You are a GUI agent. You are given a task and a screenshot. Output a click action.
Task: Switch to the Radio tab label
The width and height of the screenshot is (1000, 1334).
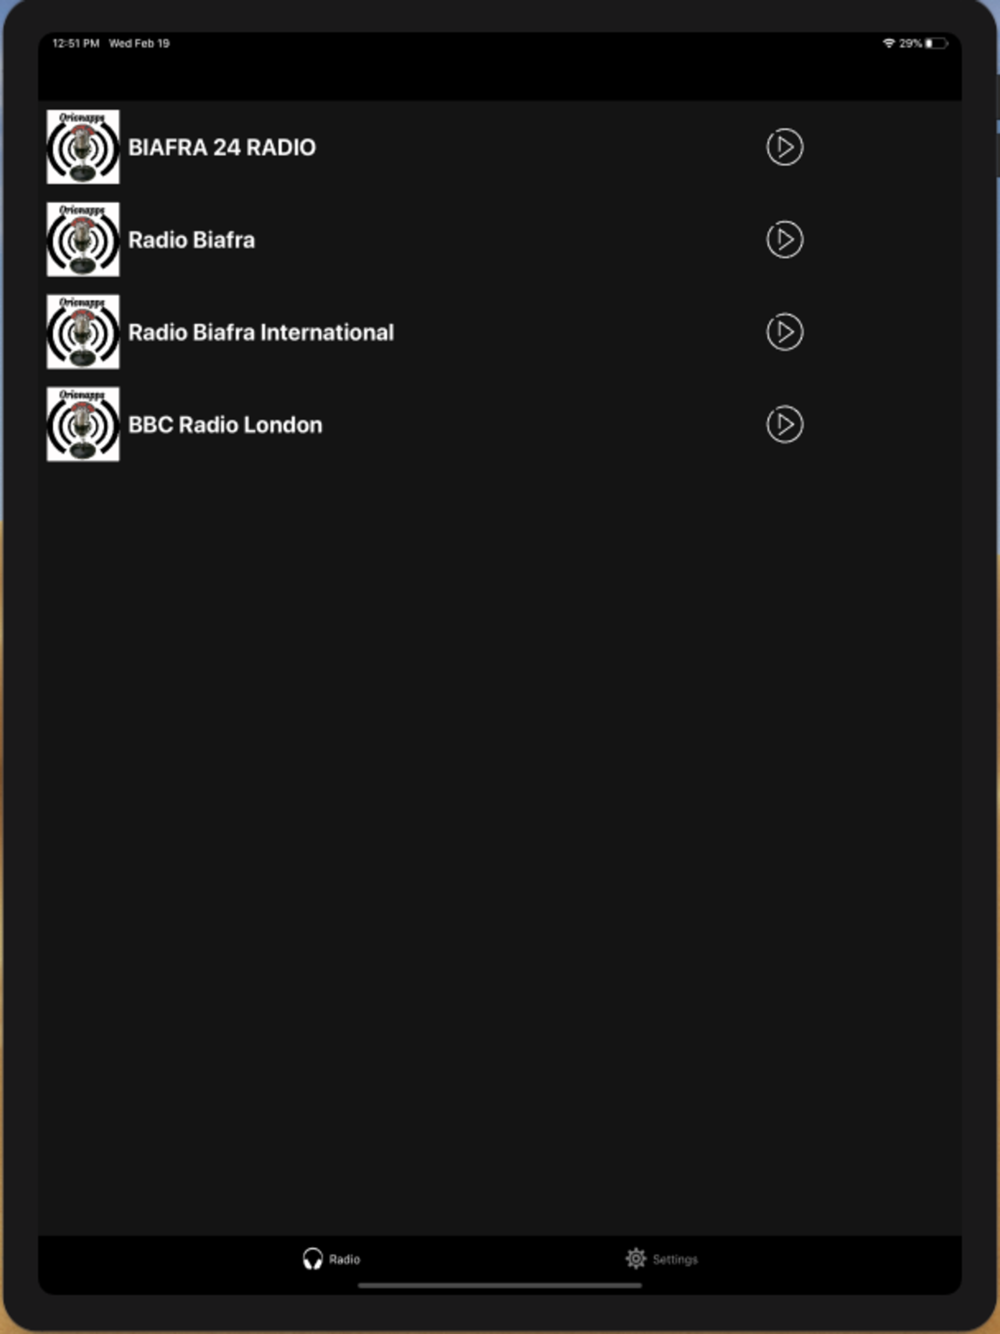(x=345, y=1260)
